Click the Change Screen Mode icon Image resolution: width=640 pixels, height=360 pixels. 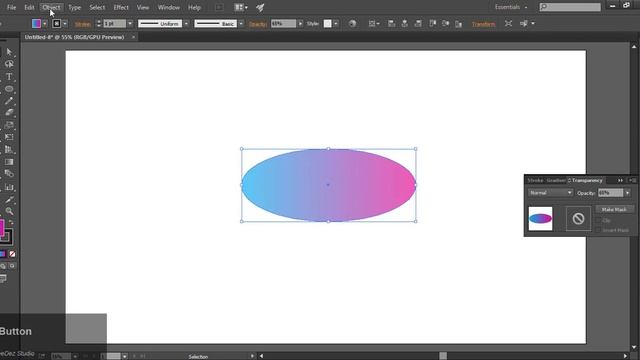click(x=3, y=279)
